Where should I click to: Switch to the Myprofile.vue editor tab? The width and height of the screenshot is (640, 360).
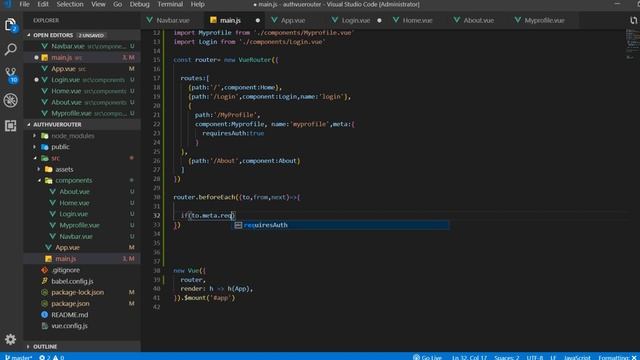point(544,20)
